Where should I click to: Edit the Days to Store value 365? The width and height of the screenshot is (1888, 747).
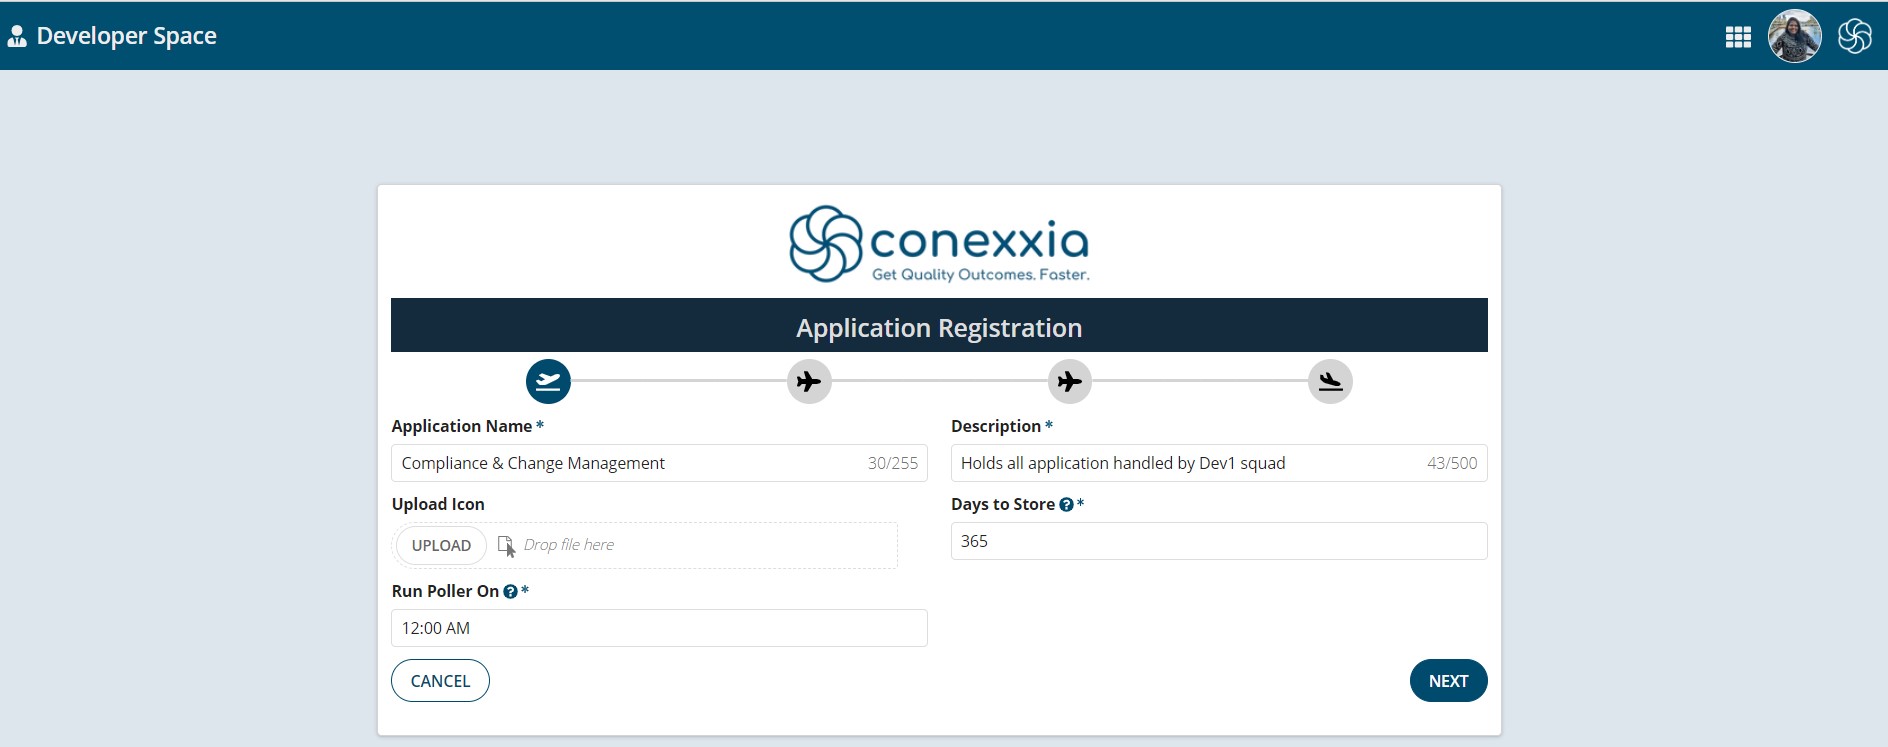point(1219,541)
